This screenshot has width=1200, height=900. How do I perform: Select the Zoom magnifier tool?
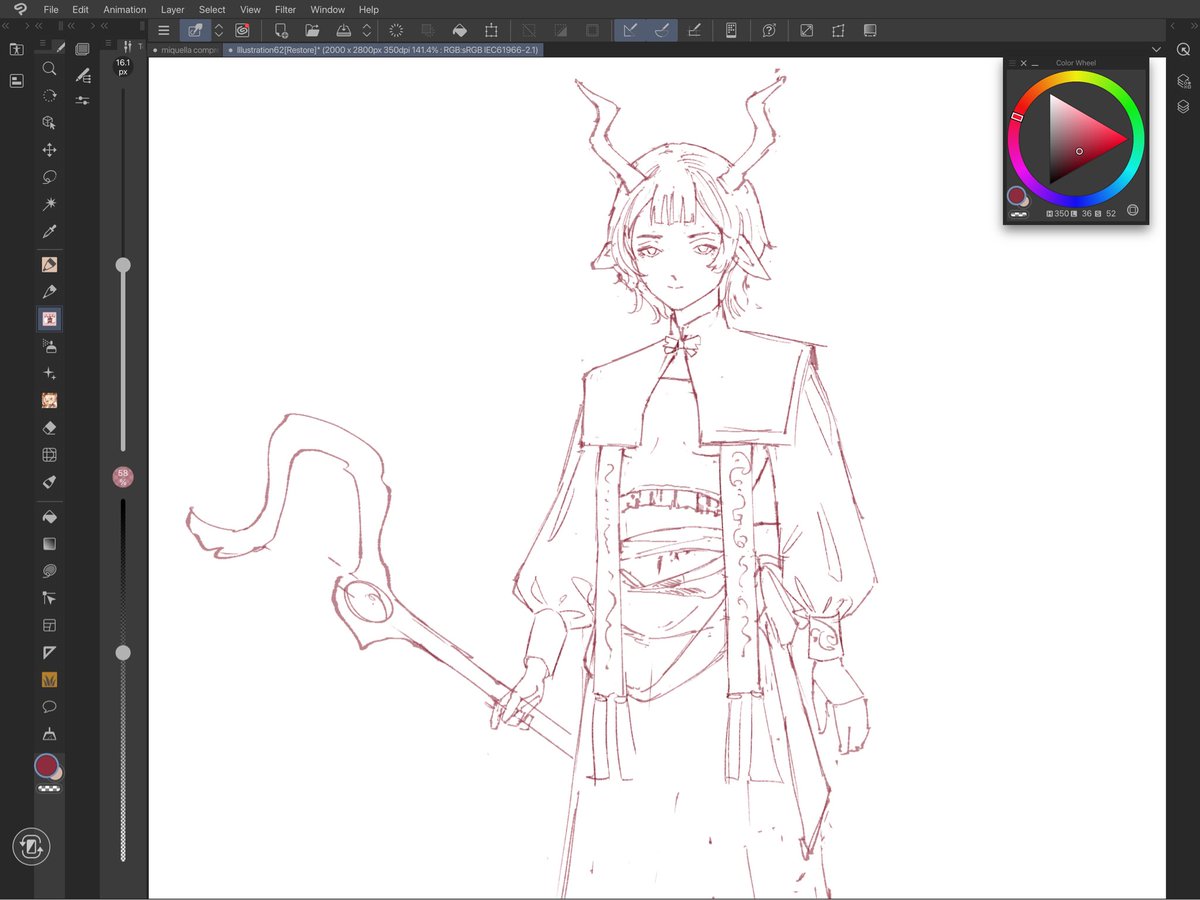[49, 69]
